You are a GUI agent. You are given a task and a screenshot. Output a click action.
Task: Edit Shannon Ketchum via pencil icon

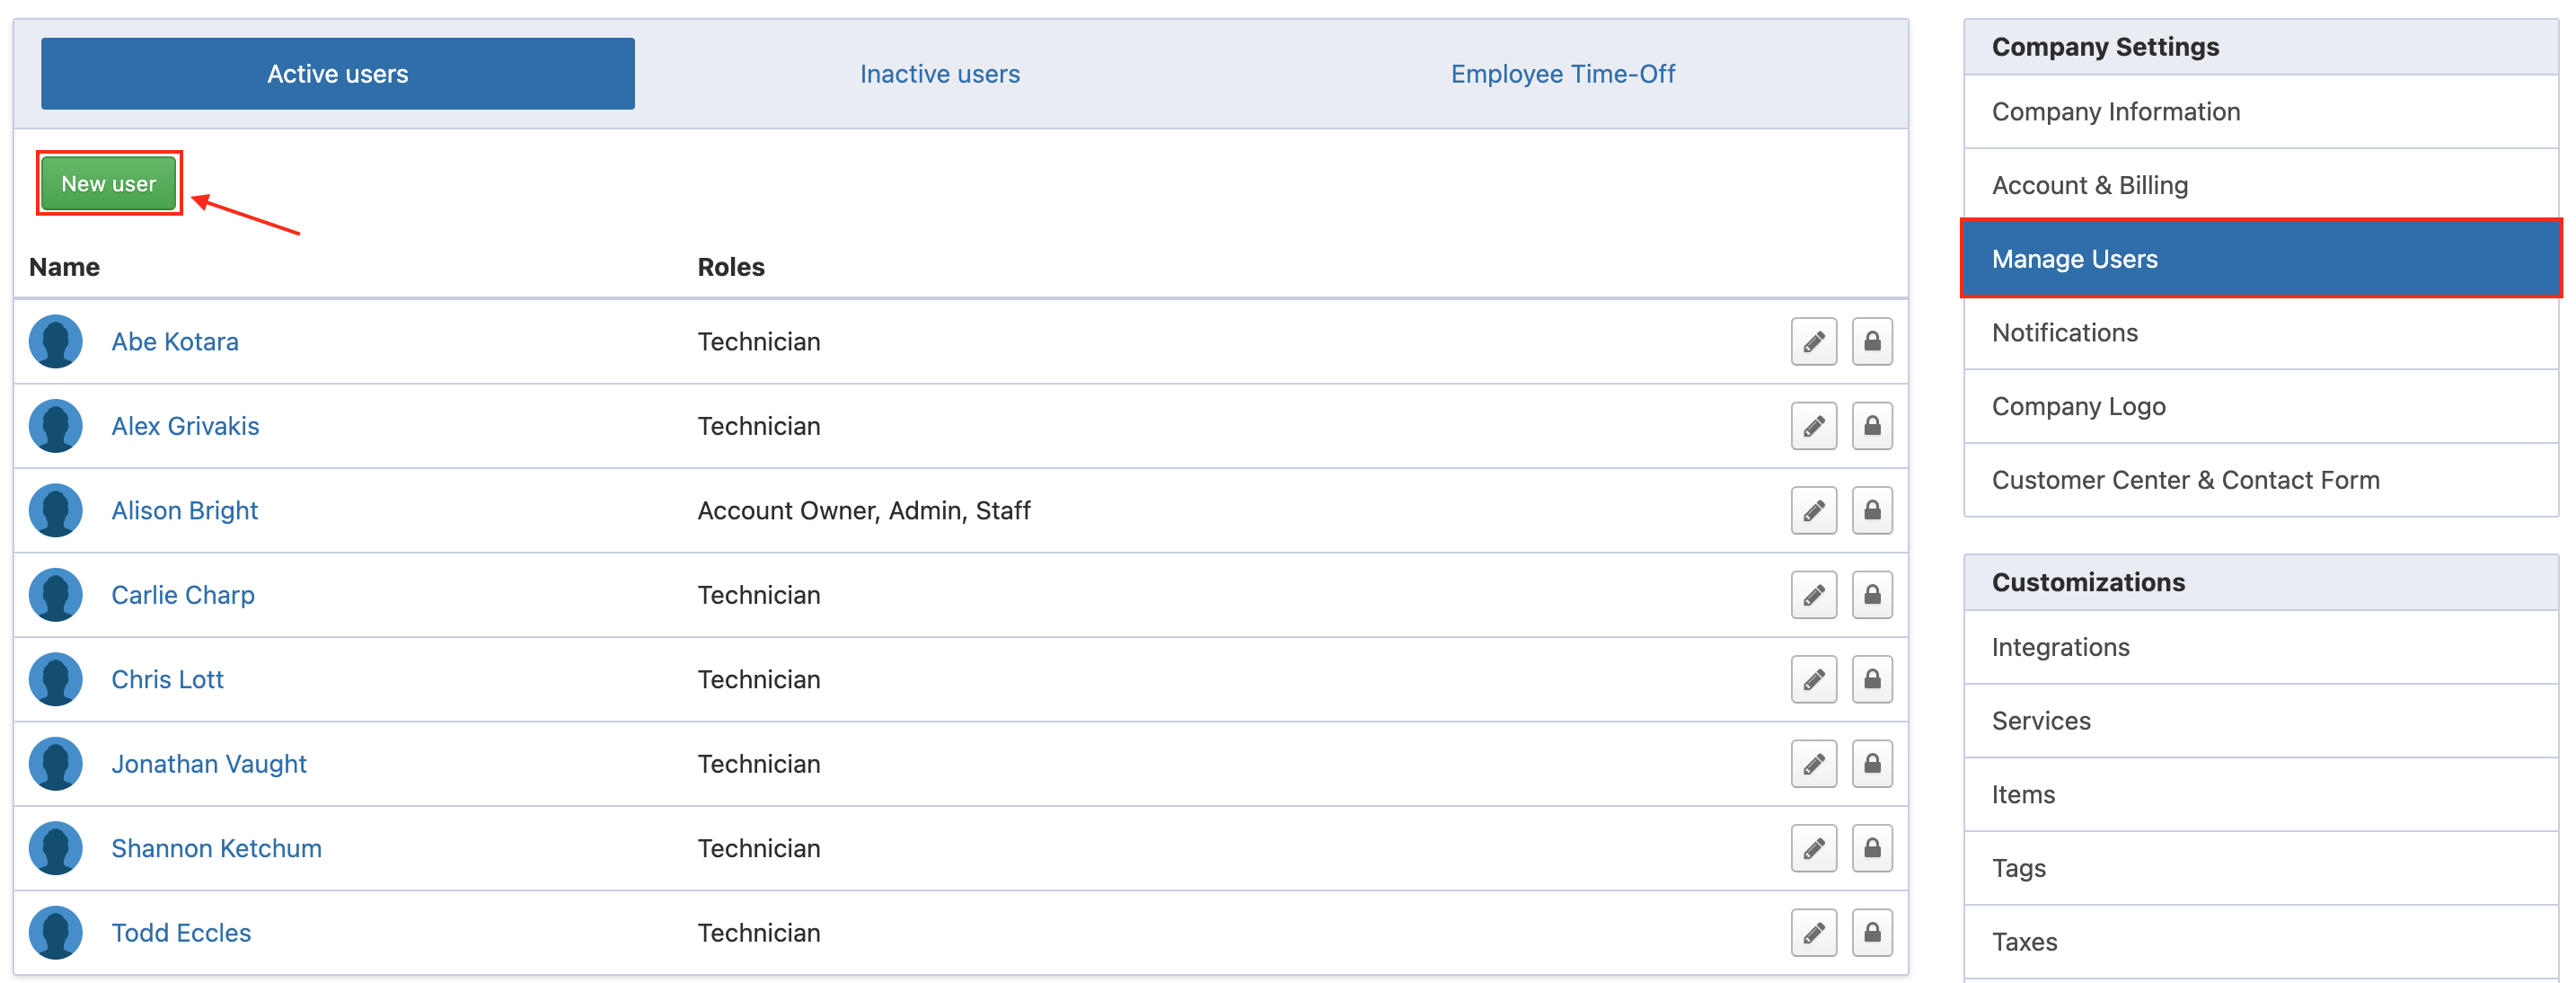click(x=1813, y=849)
